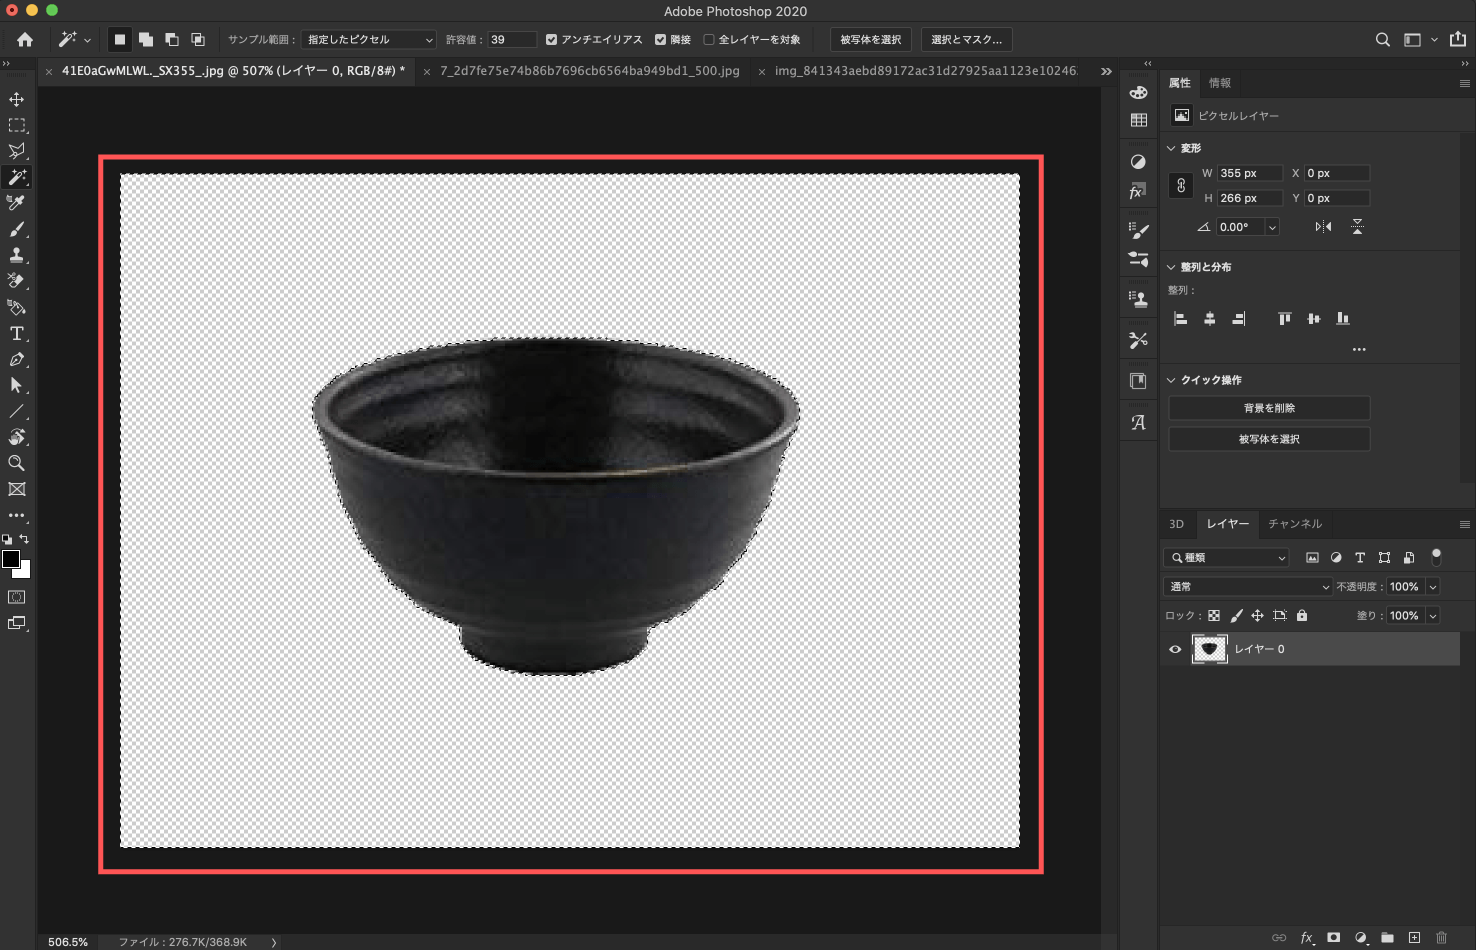Switch to 7_2d7fe75e74b86b7696cb6564ba949bd1_500.jpg document tab
This screenshot has height=950, width=1476.
click(x=590, y=71)
